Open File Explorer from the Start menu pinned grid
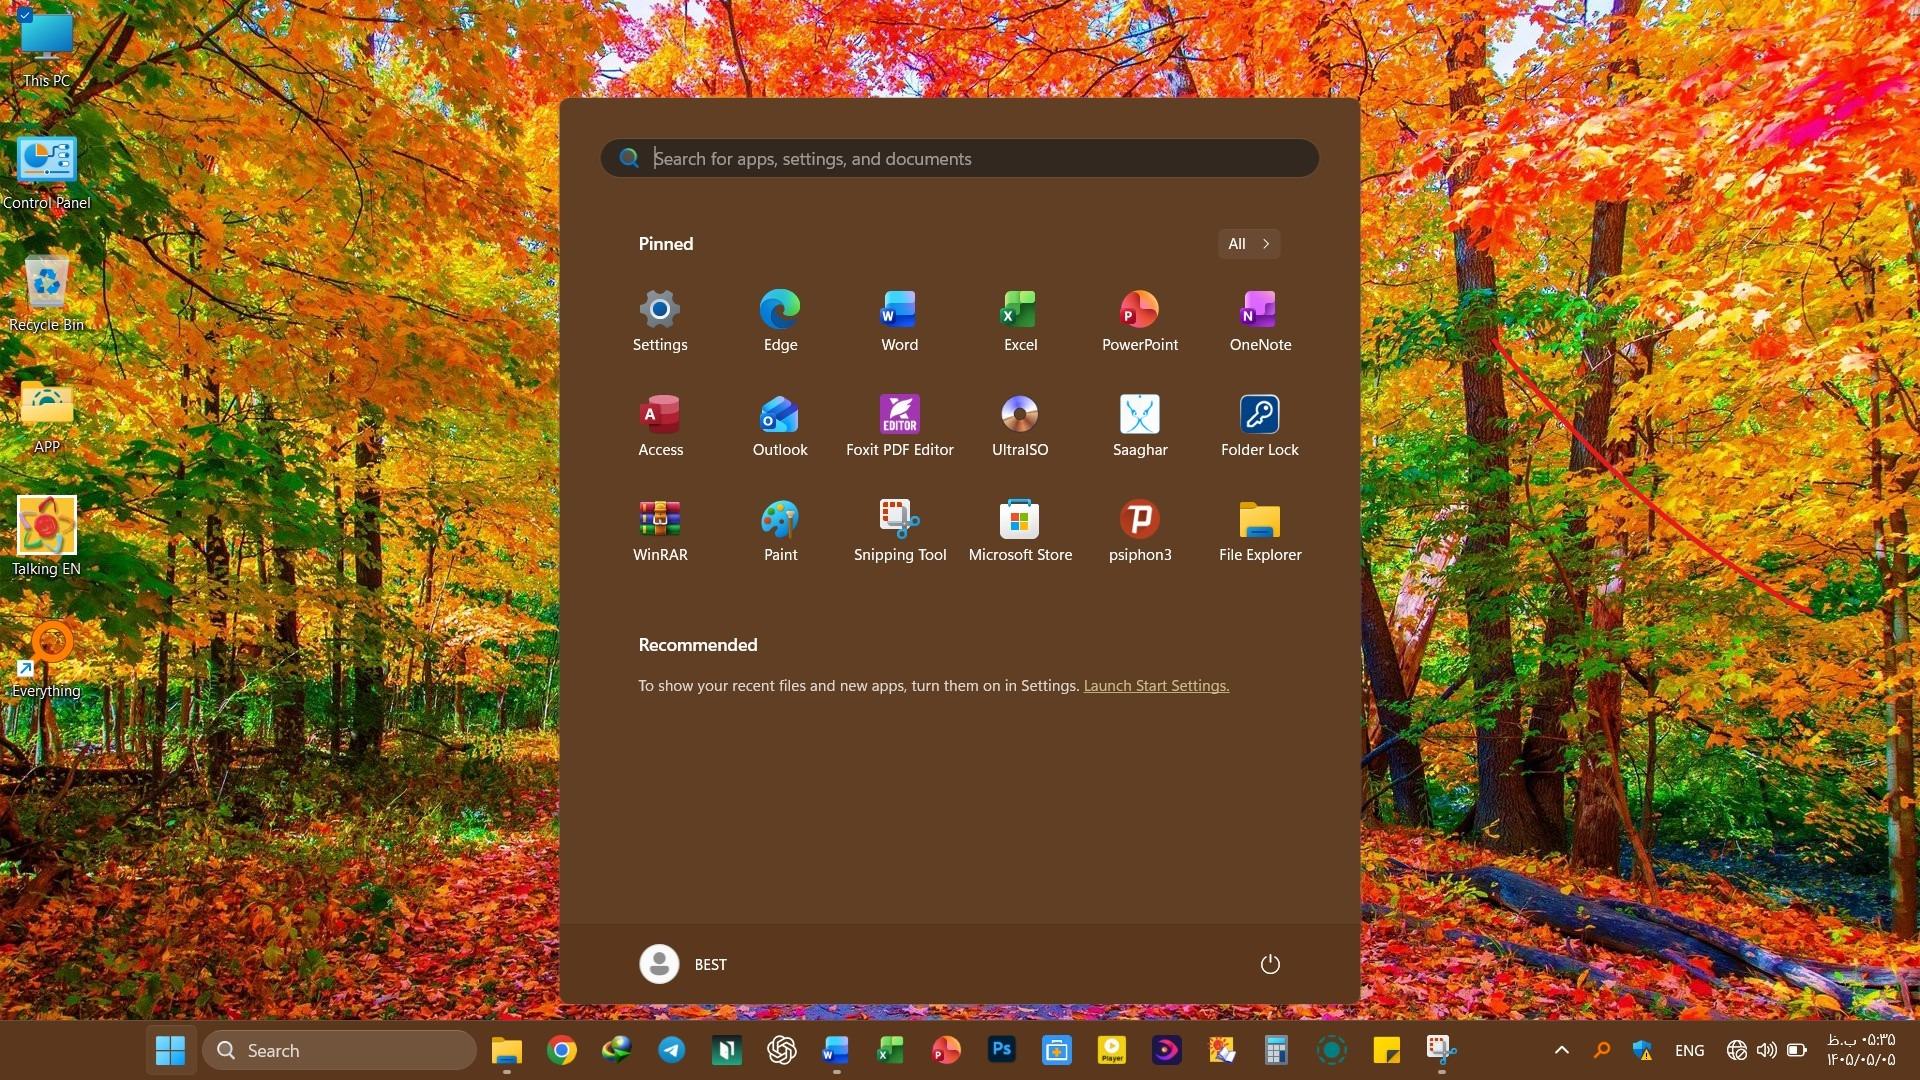 pyautogui.click(x=1260, y=531)
